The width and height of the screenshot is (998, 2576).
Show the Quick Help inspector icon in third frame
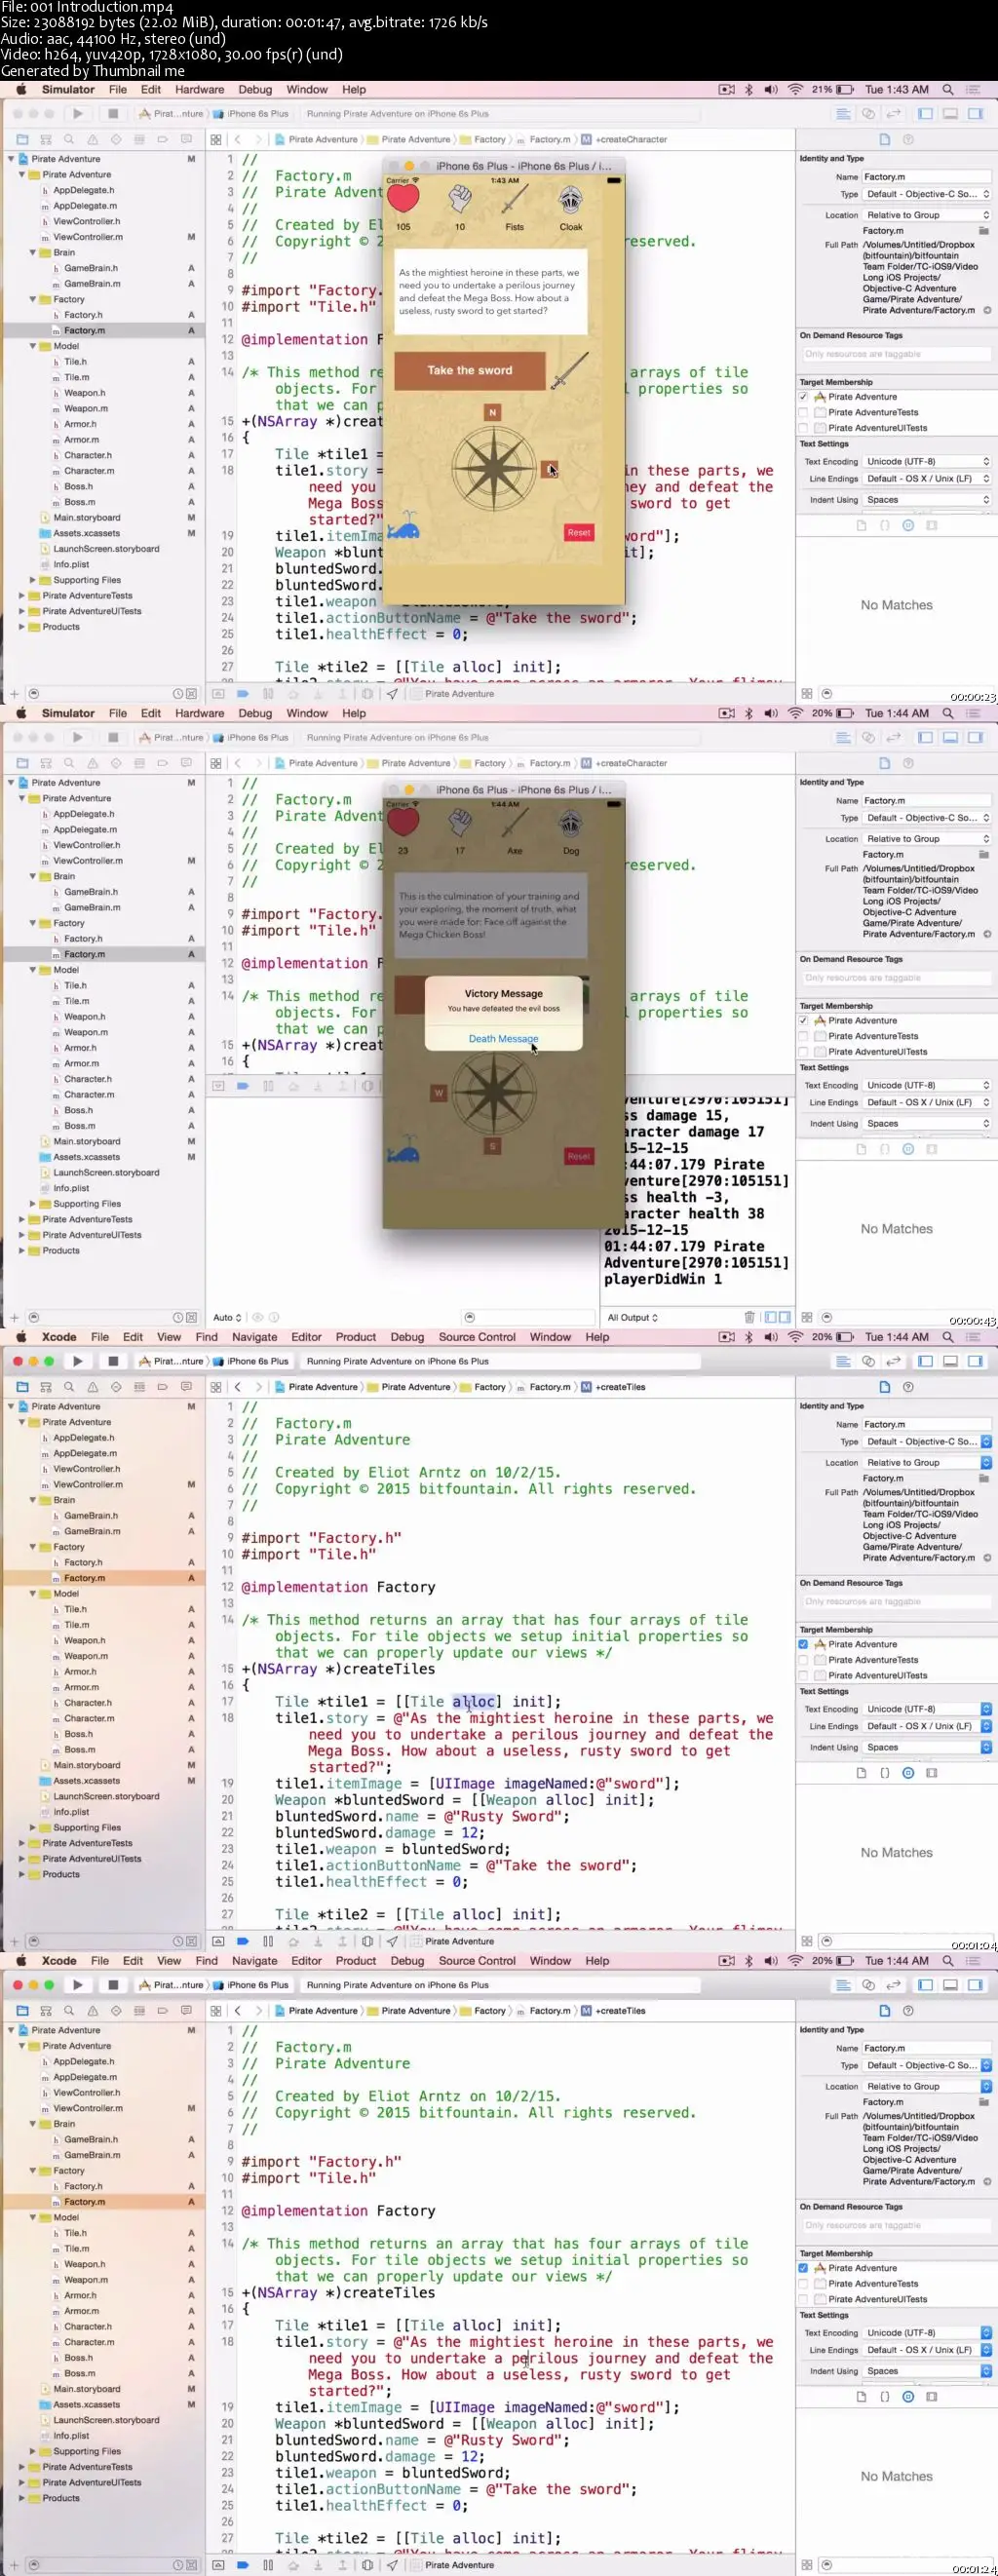[x=908, y=1387]
